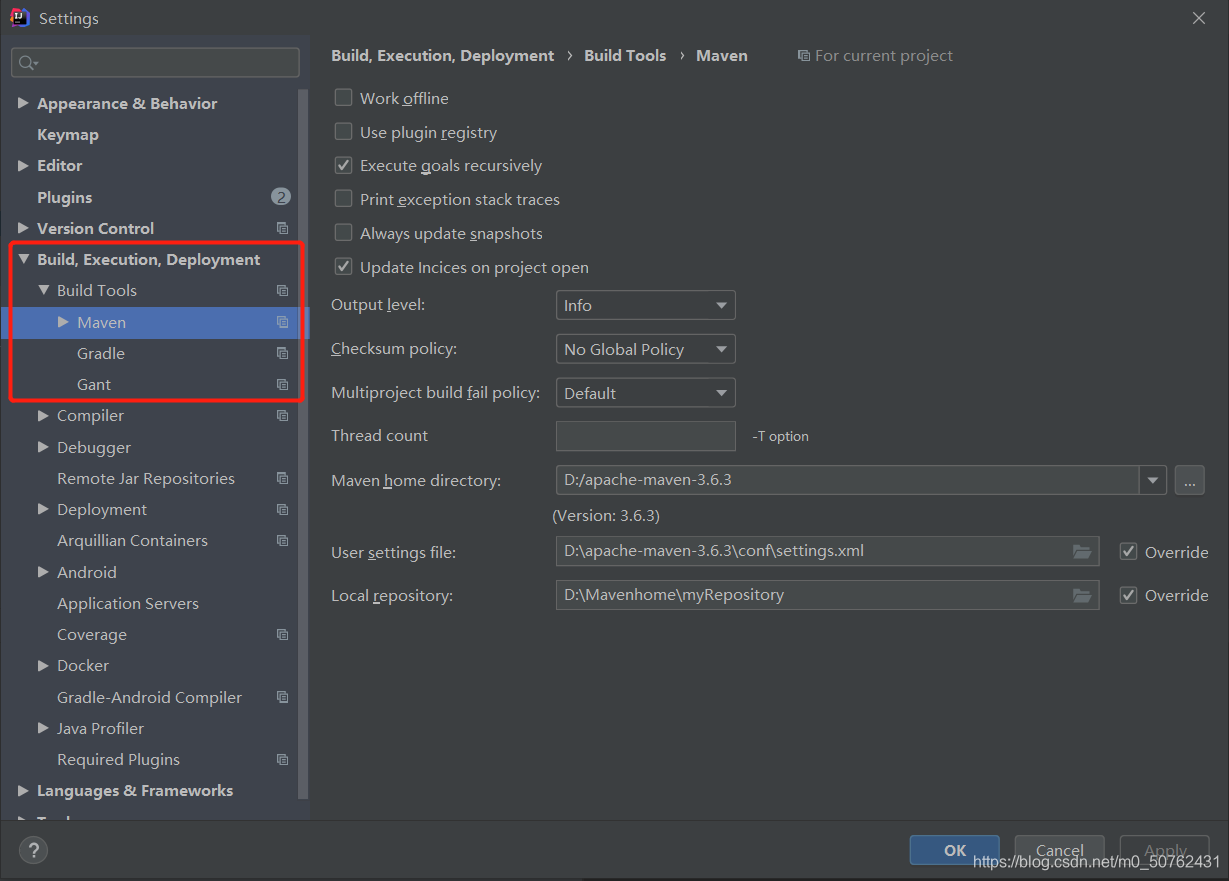The image size is (1229, 881).
Task: Collapse the Build Tools node
Action: click(x=43, y=290)
